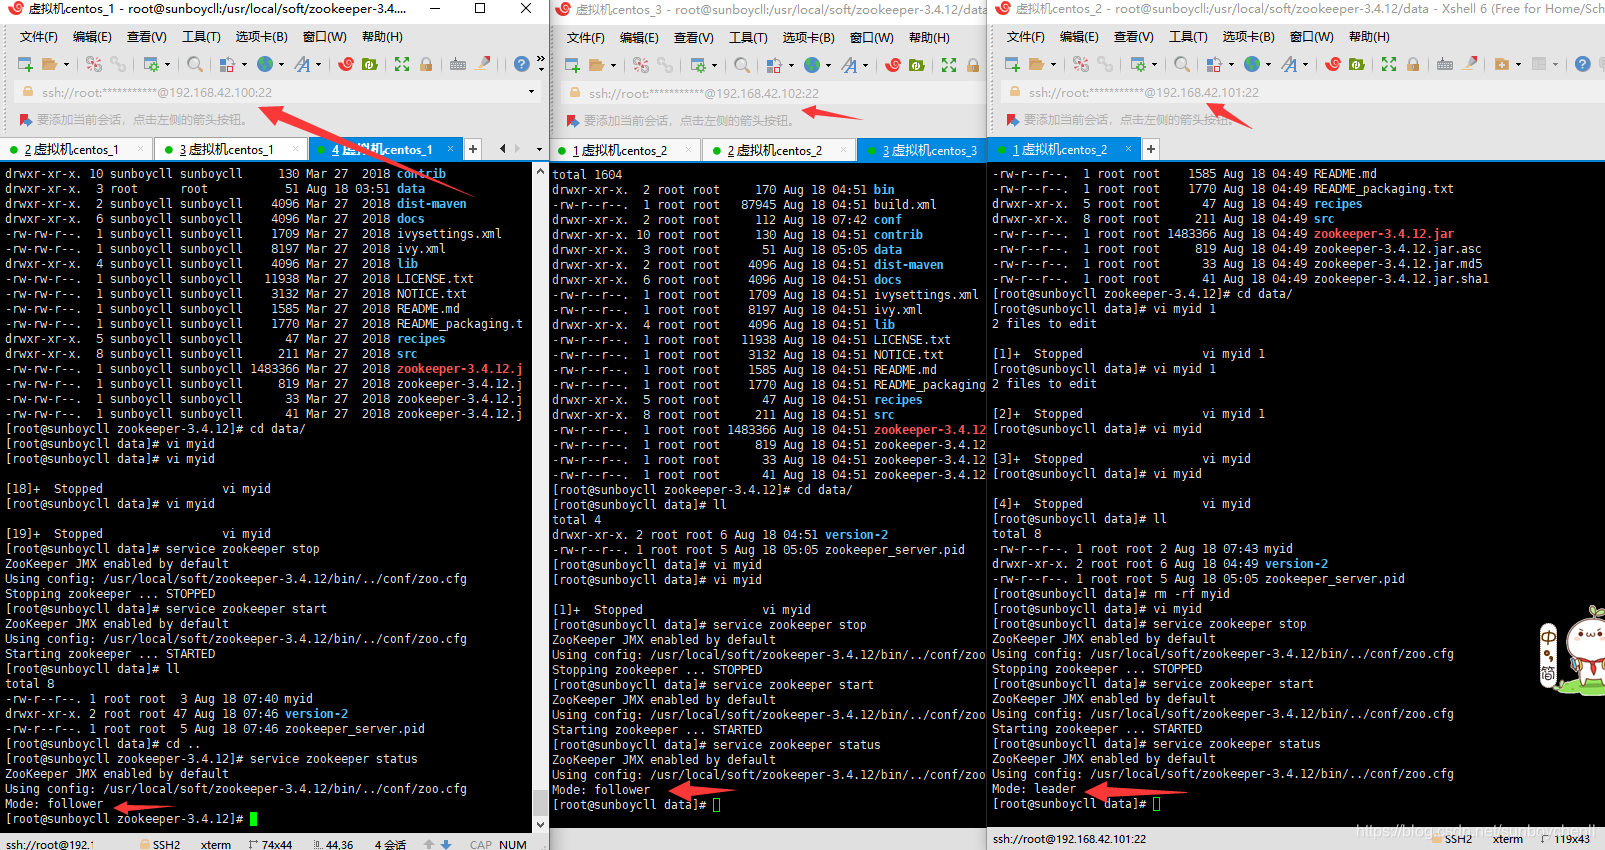The image size is (1605, 850).
Task: Launch Xftp green icon in centos_1 window
Action: click(370, 64)
